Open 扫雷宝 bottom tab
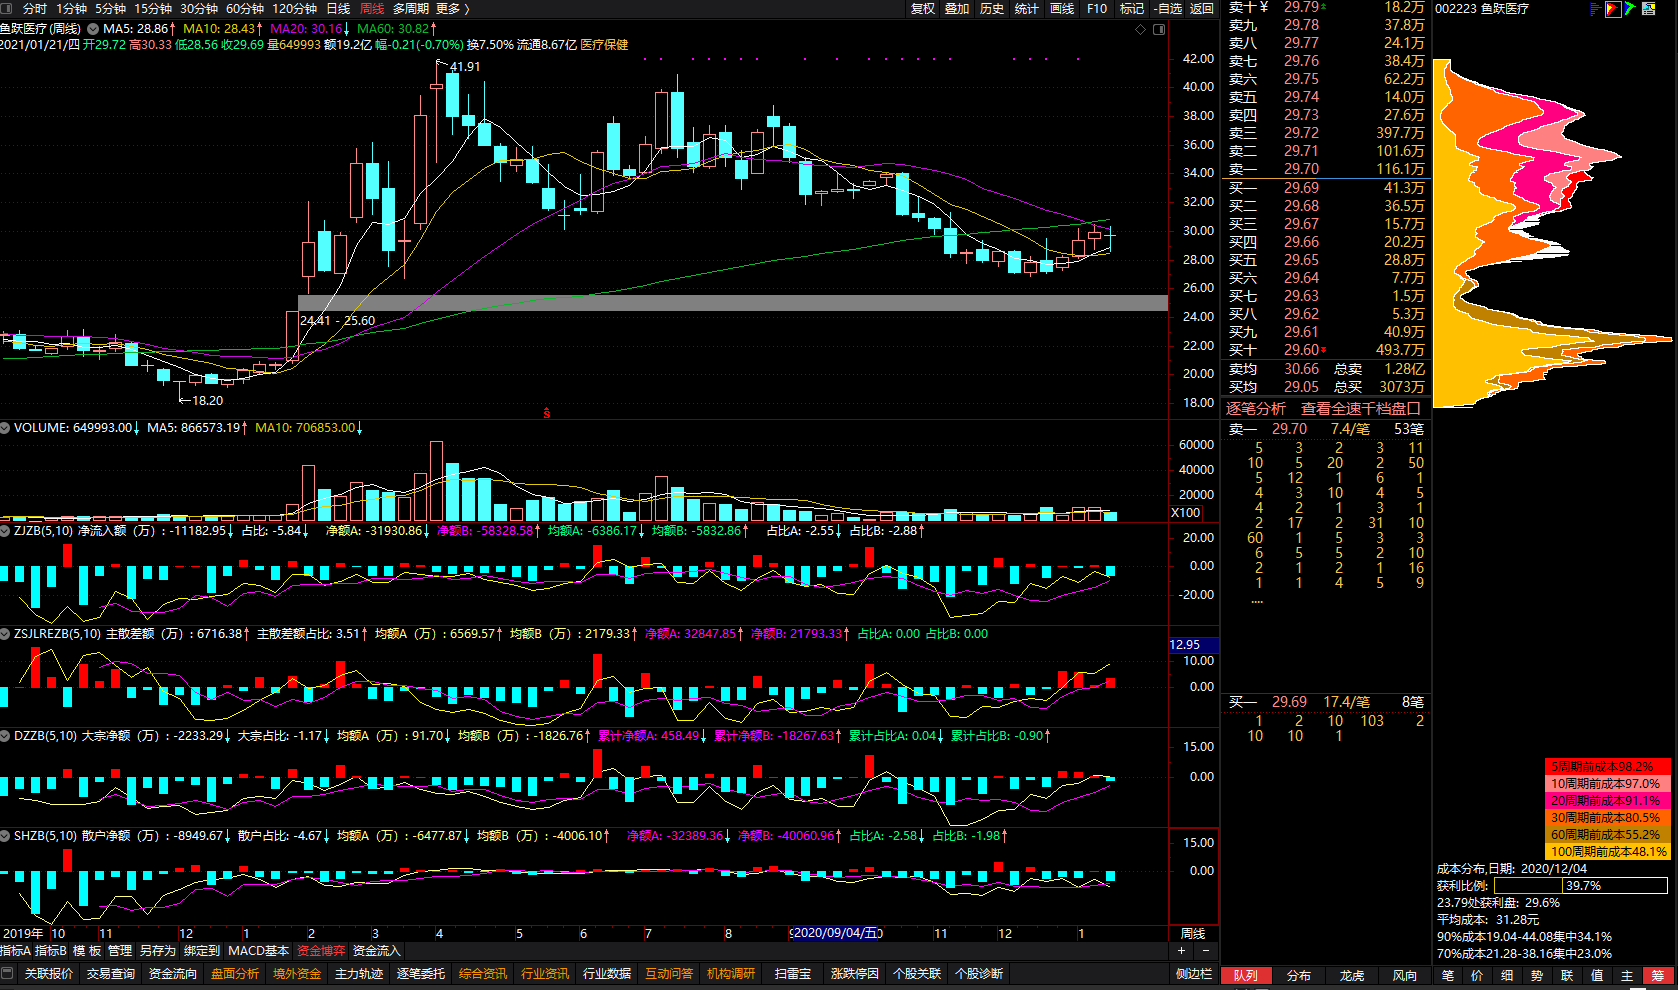Screen dimensions: 1678x990 [793, 974]
